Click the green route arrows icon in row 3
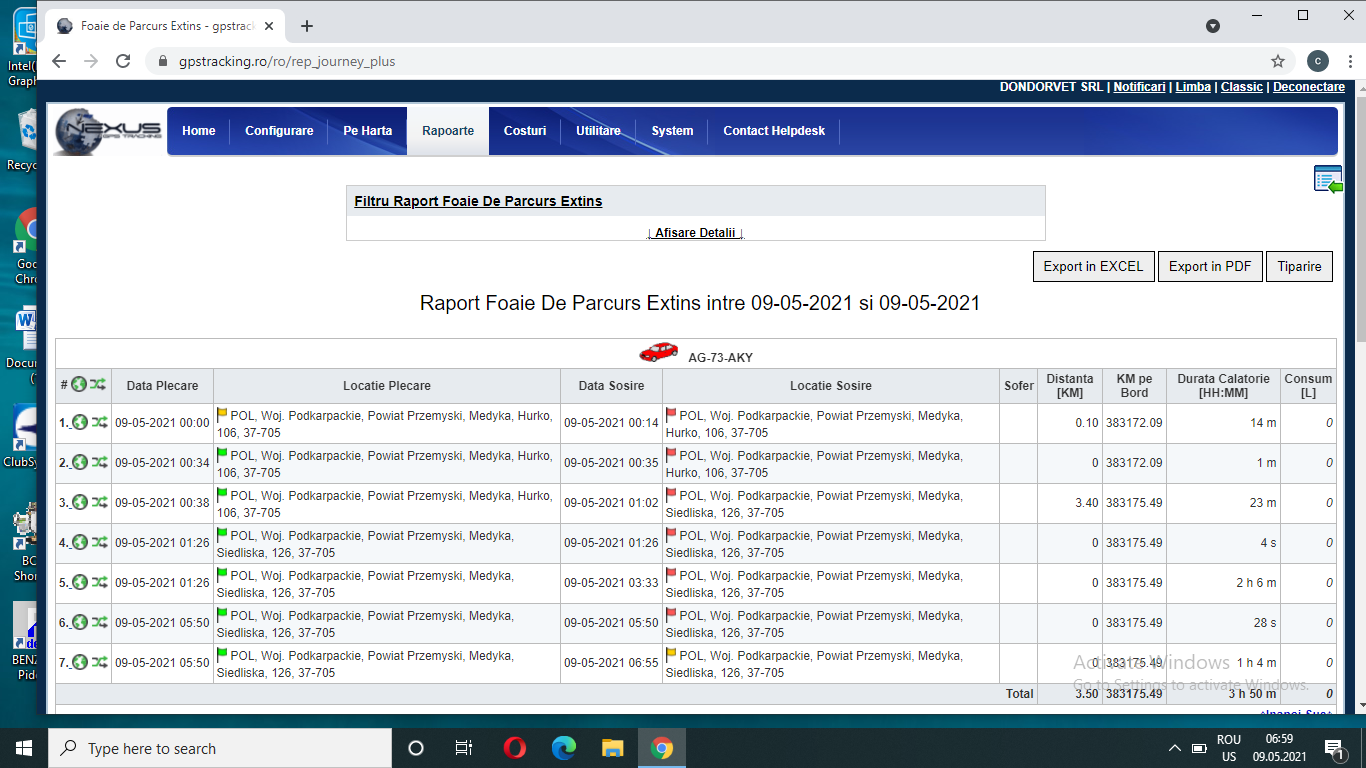 pyautogui.click(x=99, y=503)
